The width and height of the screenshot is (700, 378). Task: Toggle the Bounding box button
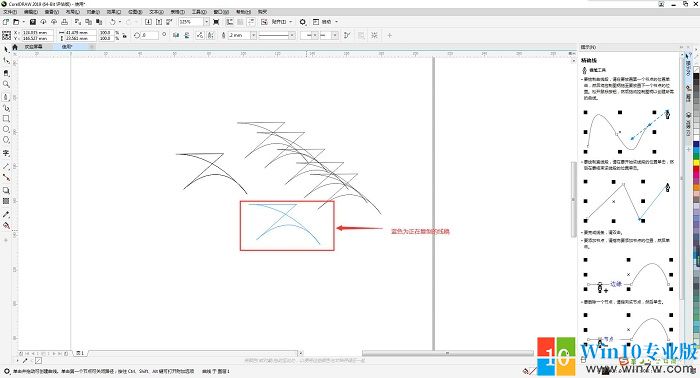374,35
